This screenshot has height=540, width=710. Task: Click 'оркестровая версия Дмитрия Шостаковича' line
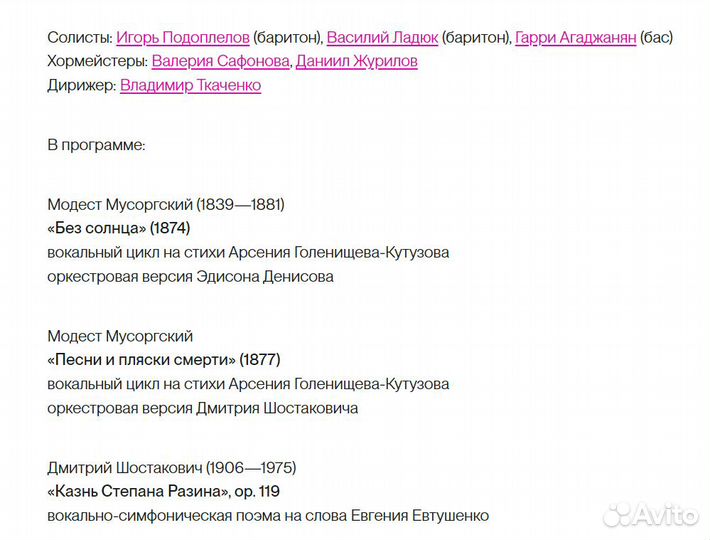pos(202,408)
